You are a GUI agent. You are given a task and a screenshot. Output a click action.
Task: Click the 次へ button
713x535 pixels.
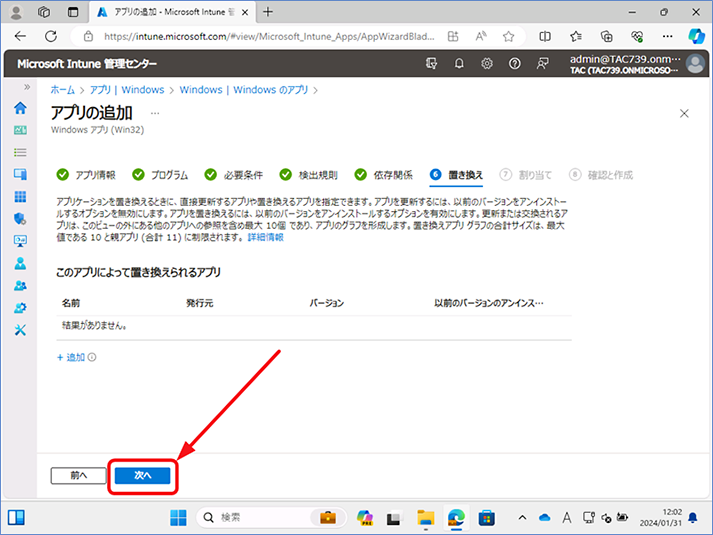143,475
